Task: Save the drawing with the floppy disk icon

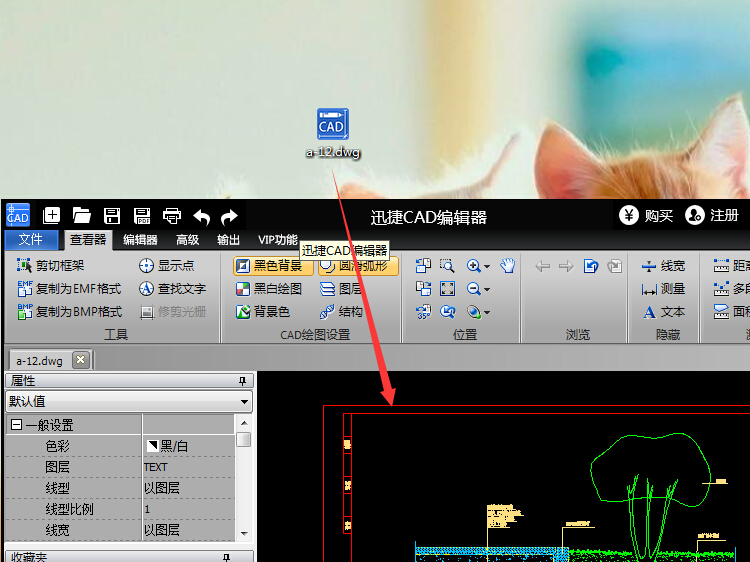Action: 112,216
